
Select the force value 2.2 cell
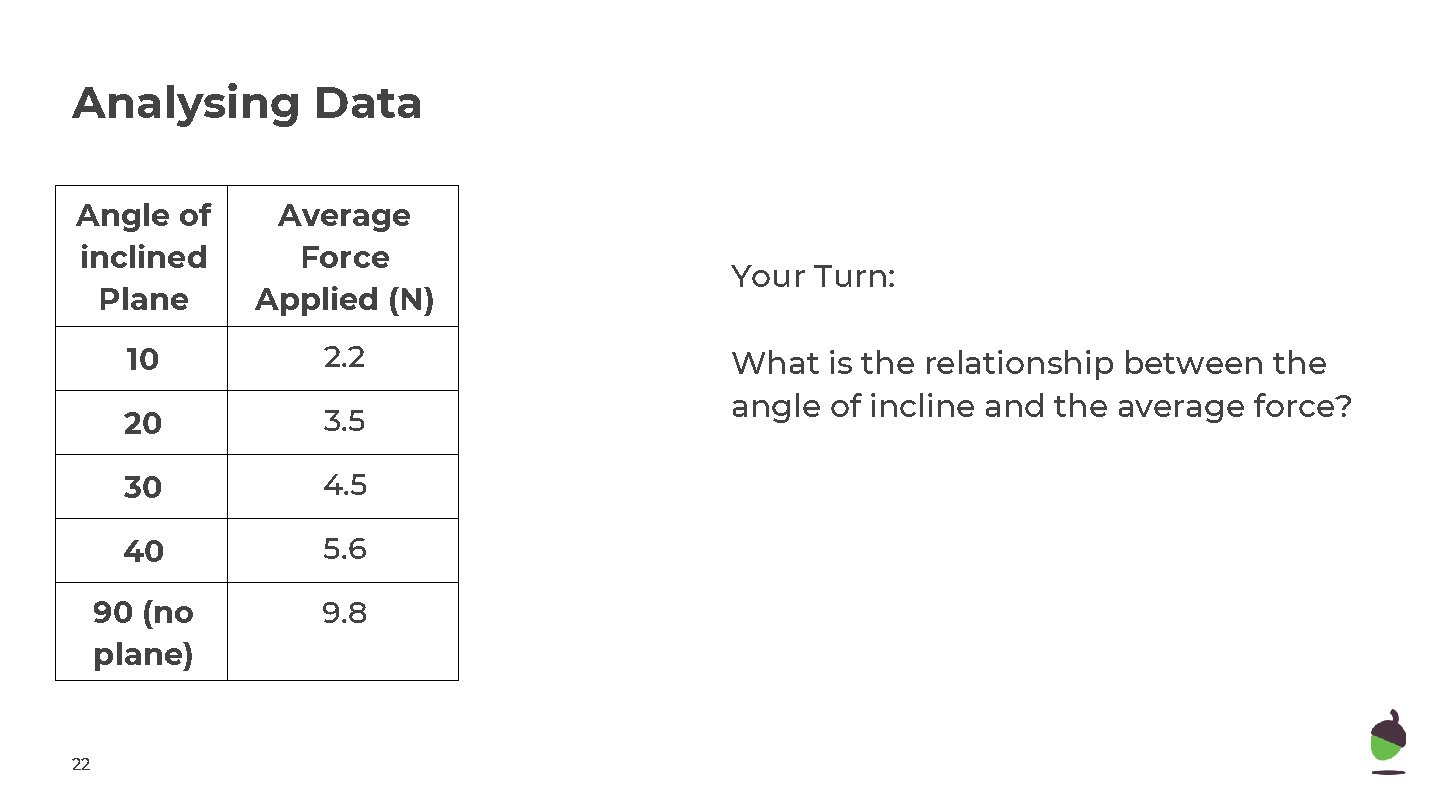(x=344, y=358)
